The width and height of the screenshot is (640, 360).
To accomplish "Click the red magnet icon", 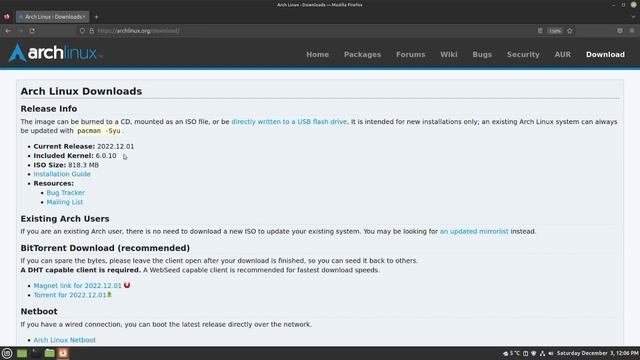I will 127,285.
